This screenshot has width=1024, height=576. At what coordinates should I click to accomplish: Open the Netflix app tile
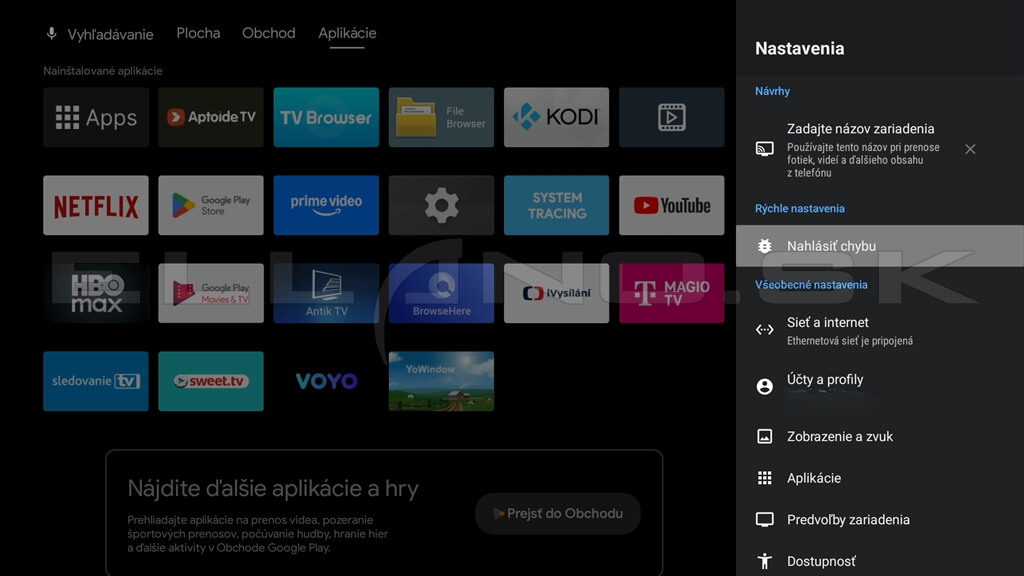(x=96, y=206)
